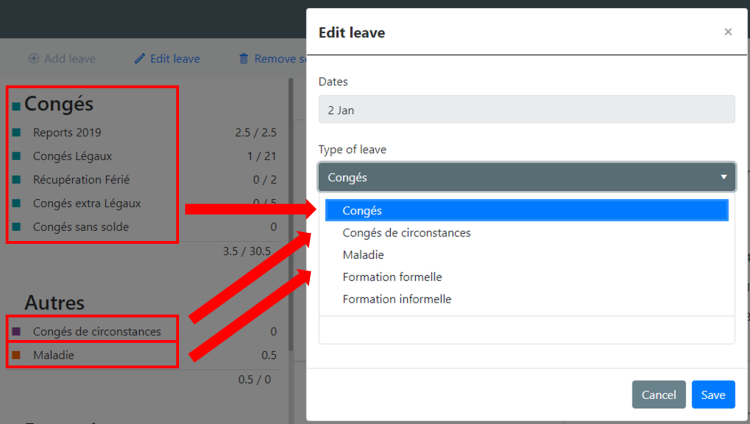Close the Edit leave dialog

(x=728, y=32)
